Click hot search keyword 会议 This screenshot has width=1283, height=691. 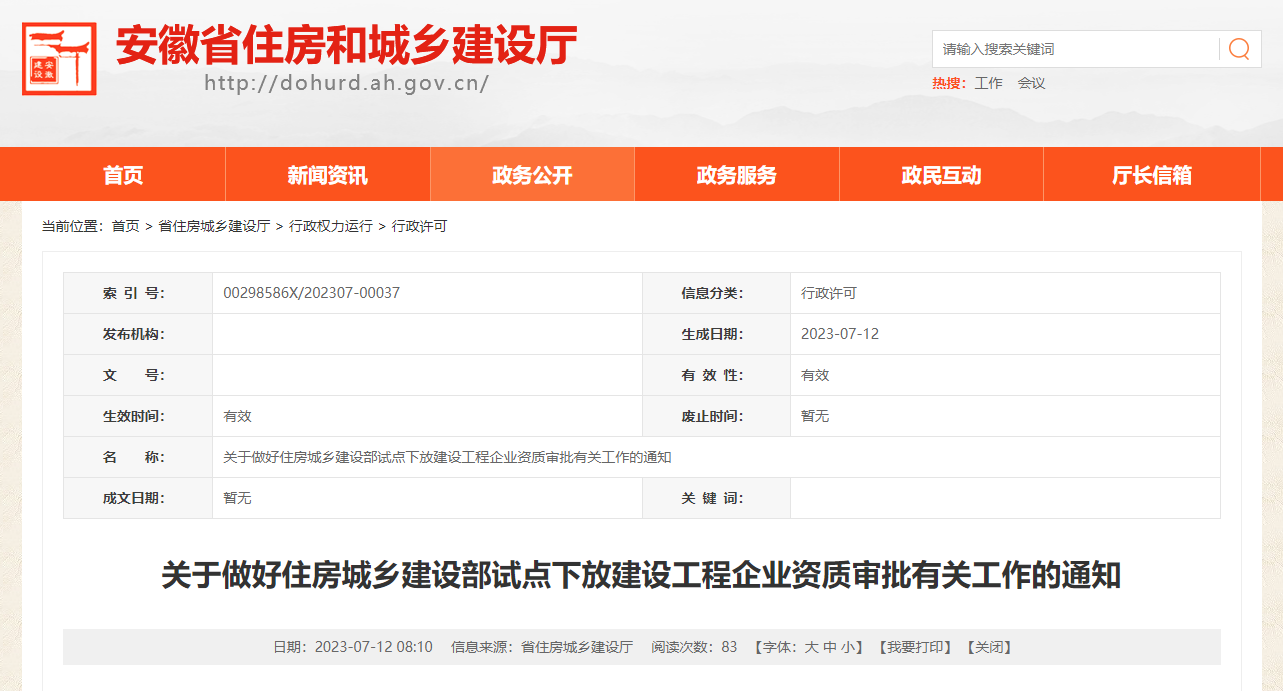coord(1031,83)
